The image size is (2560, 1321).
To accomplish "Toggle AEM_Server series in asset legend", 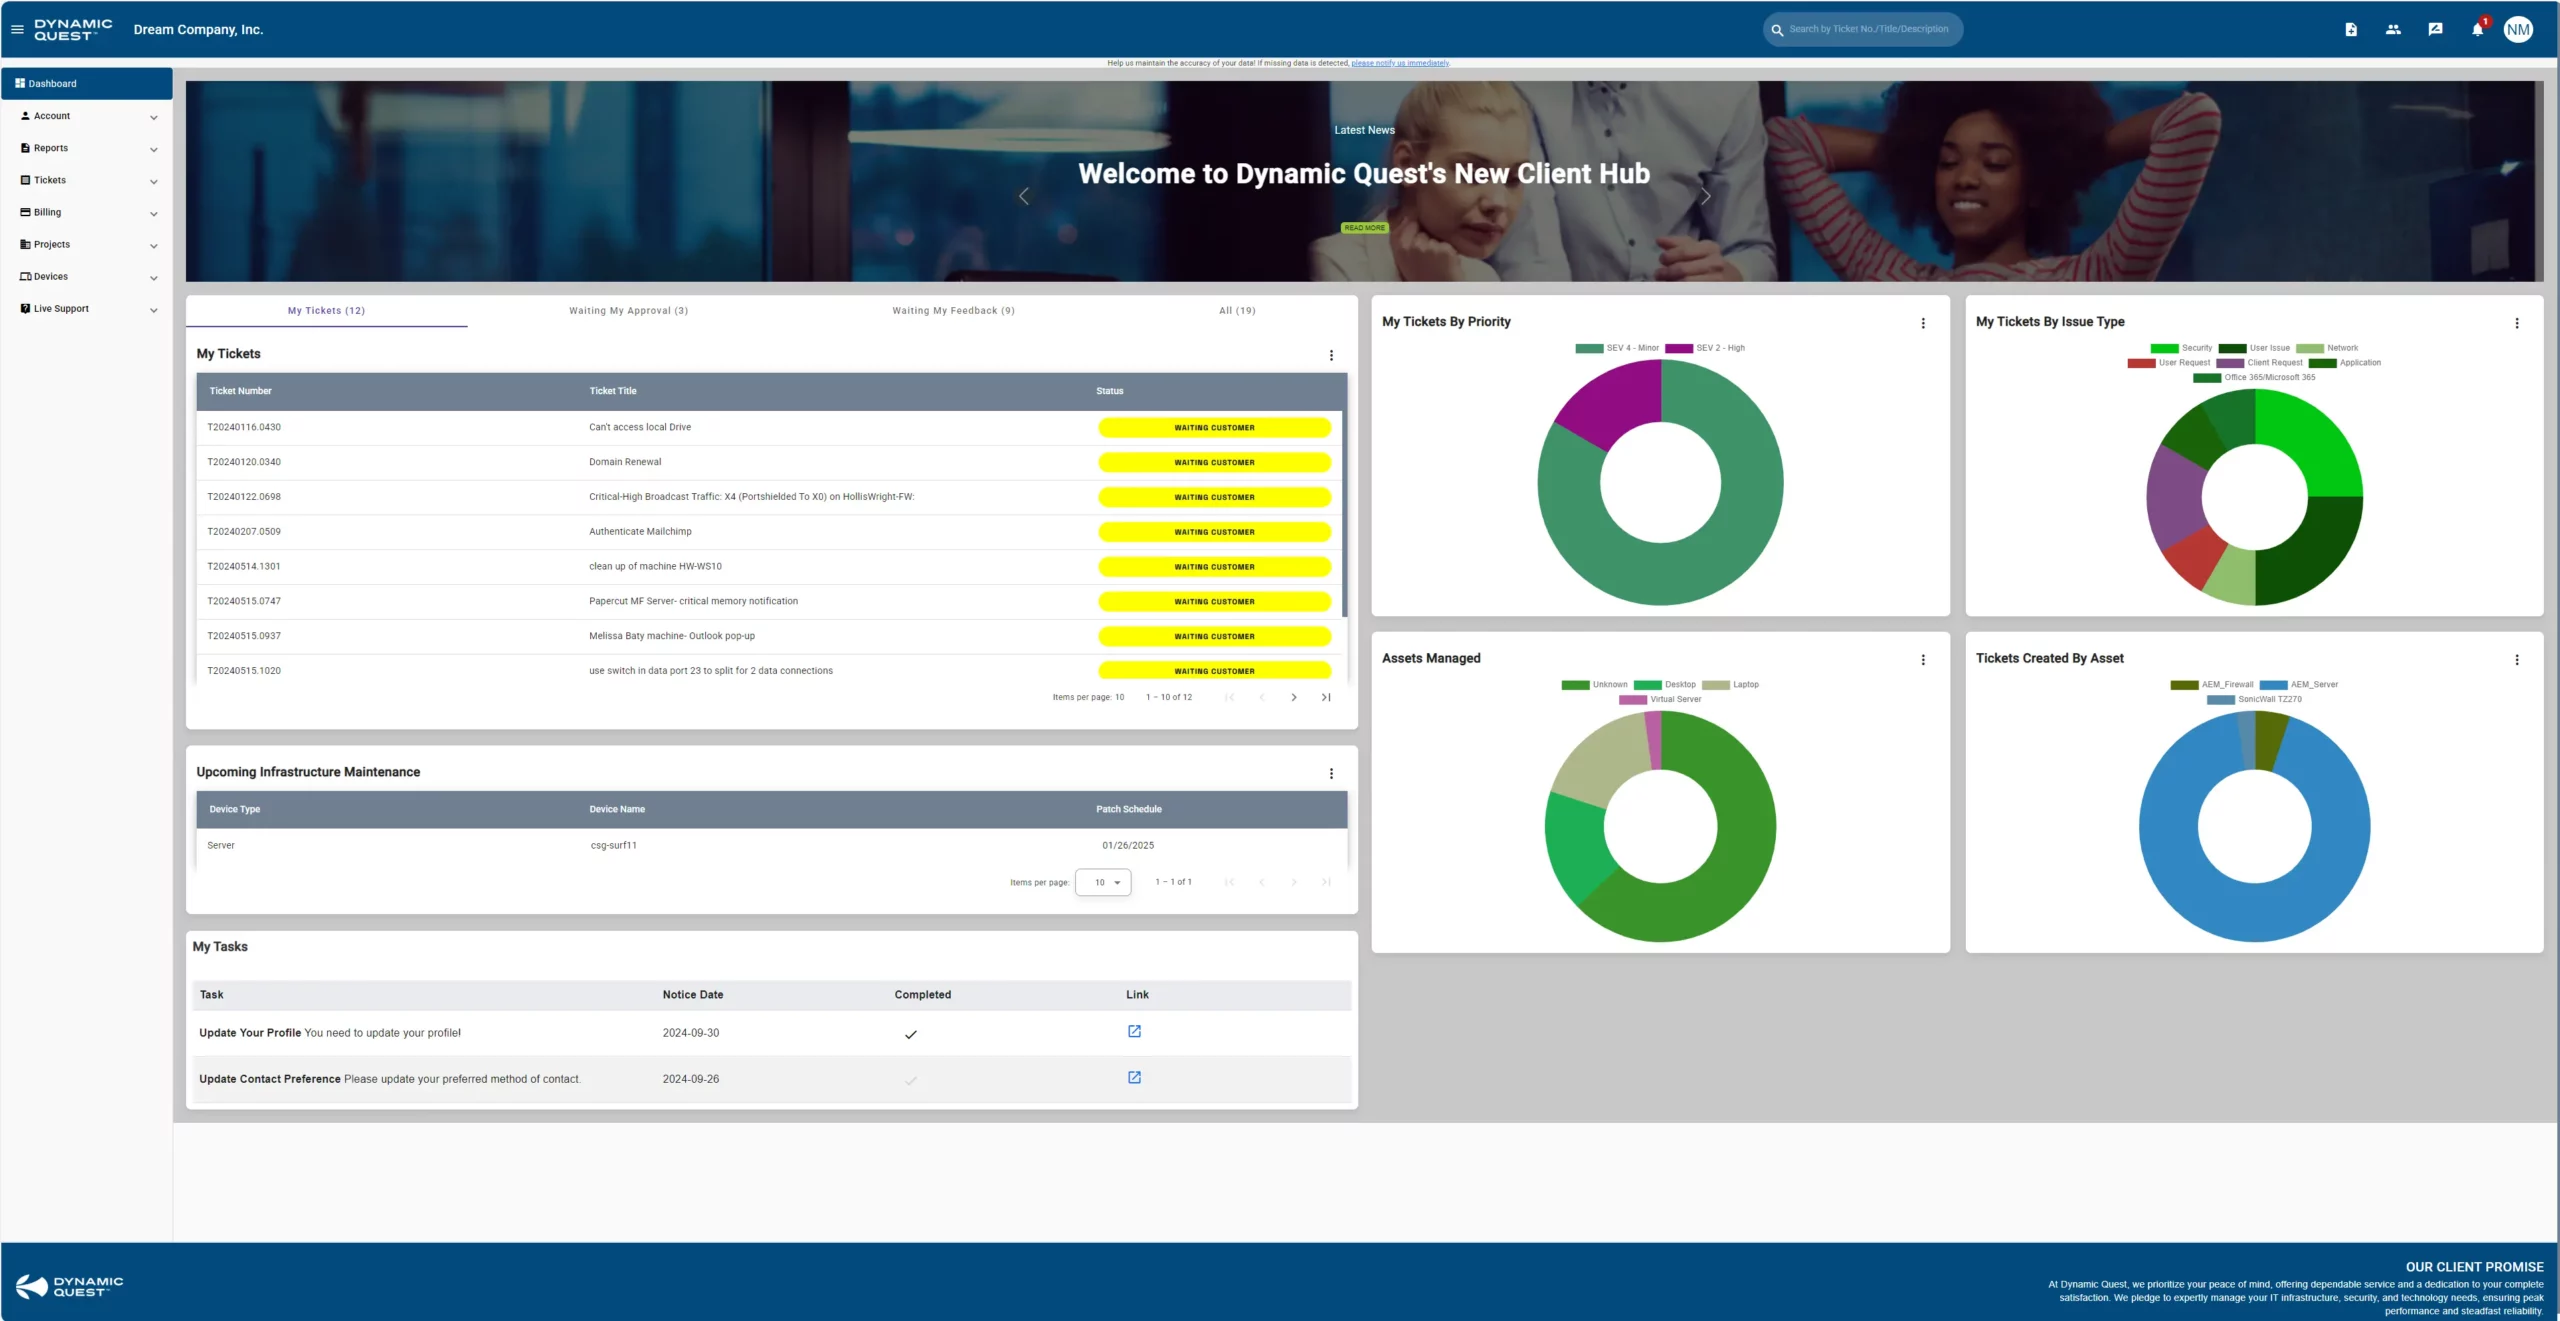I will tap(2298, 685).
